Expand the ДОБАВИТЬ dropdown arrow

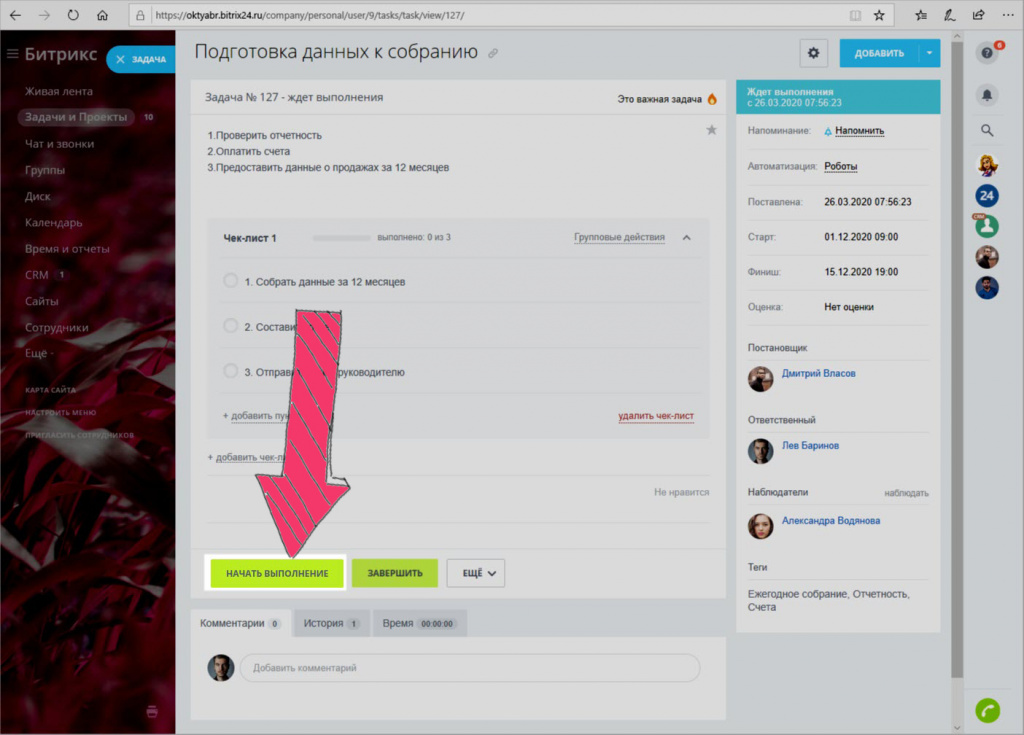click(929, 53)
